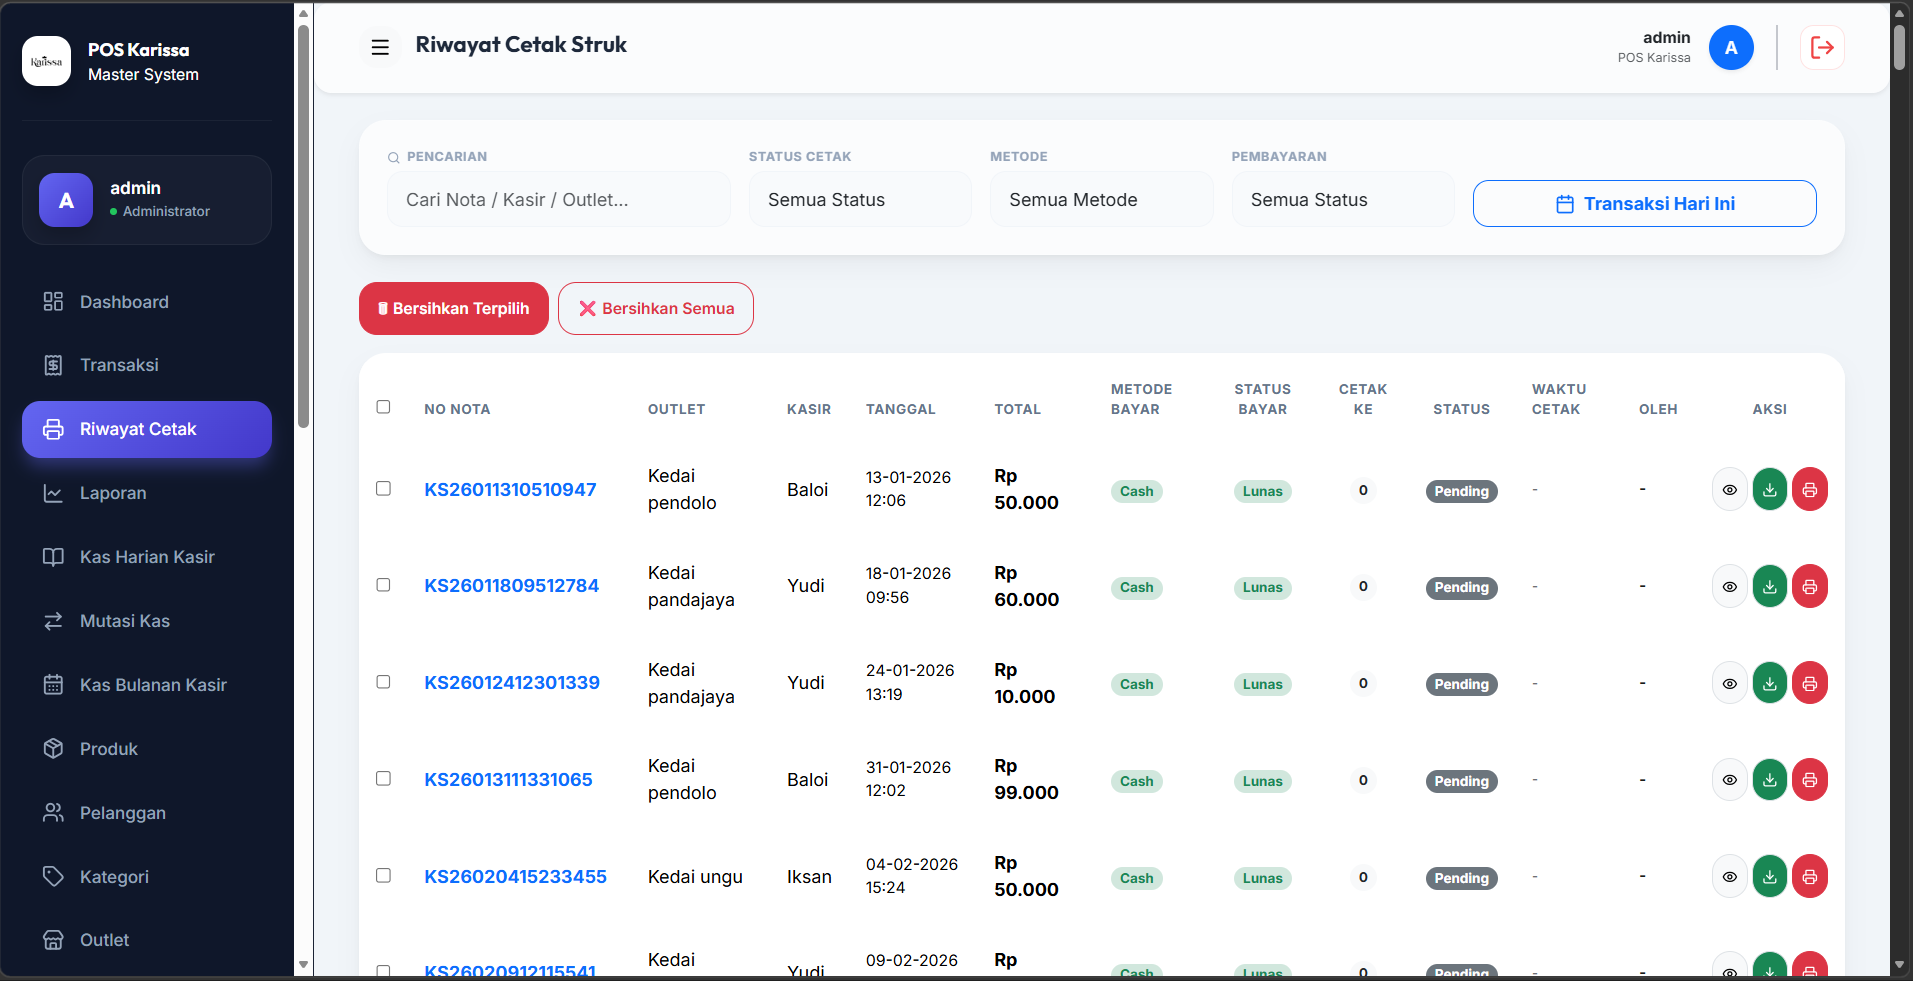This screenshot has width=1913, height=981.
Task: Tick checkbox for row KS26011809512784
Action: [x=383, y=584]
